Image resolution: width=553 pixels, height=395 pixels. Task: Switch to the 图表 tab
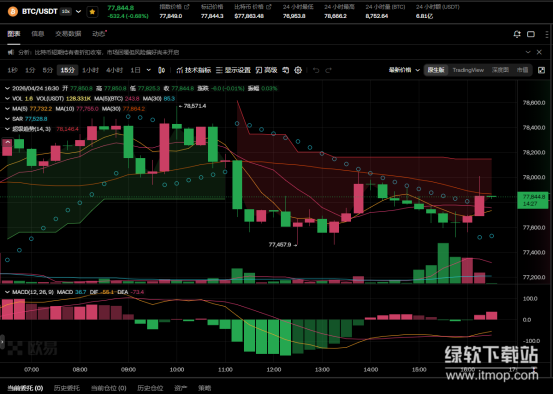coord(14,34)
